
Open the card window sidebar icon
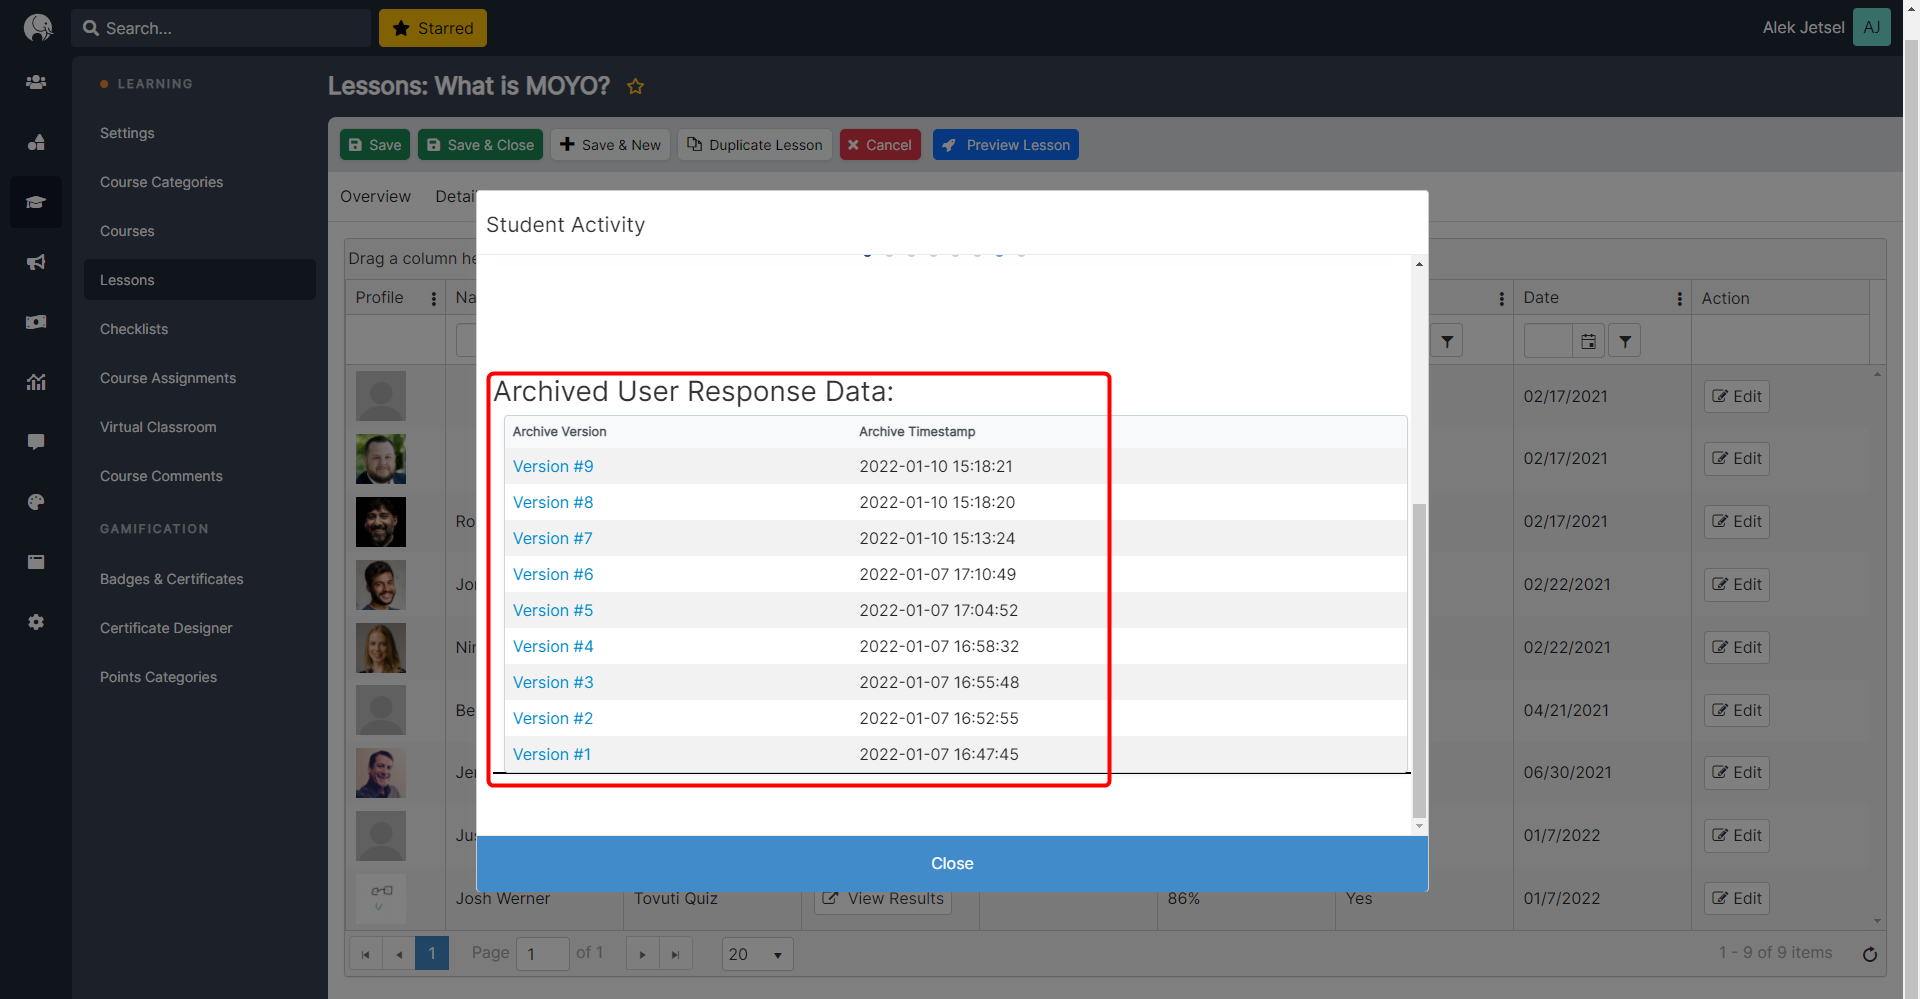pos(36,562)
